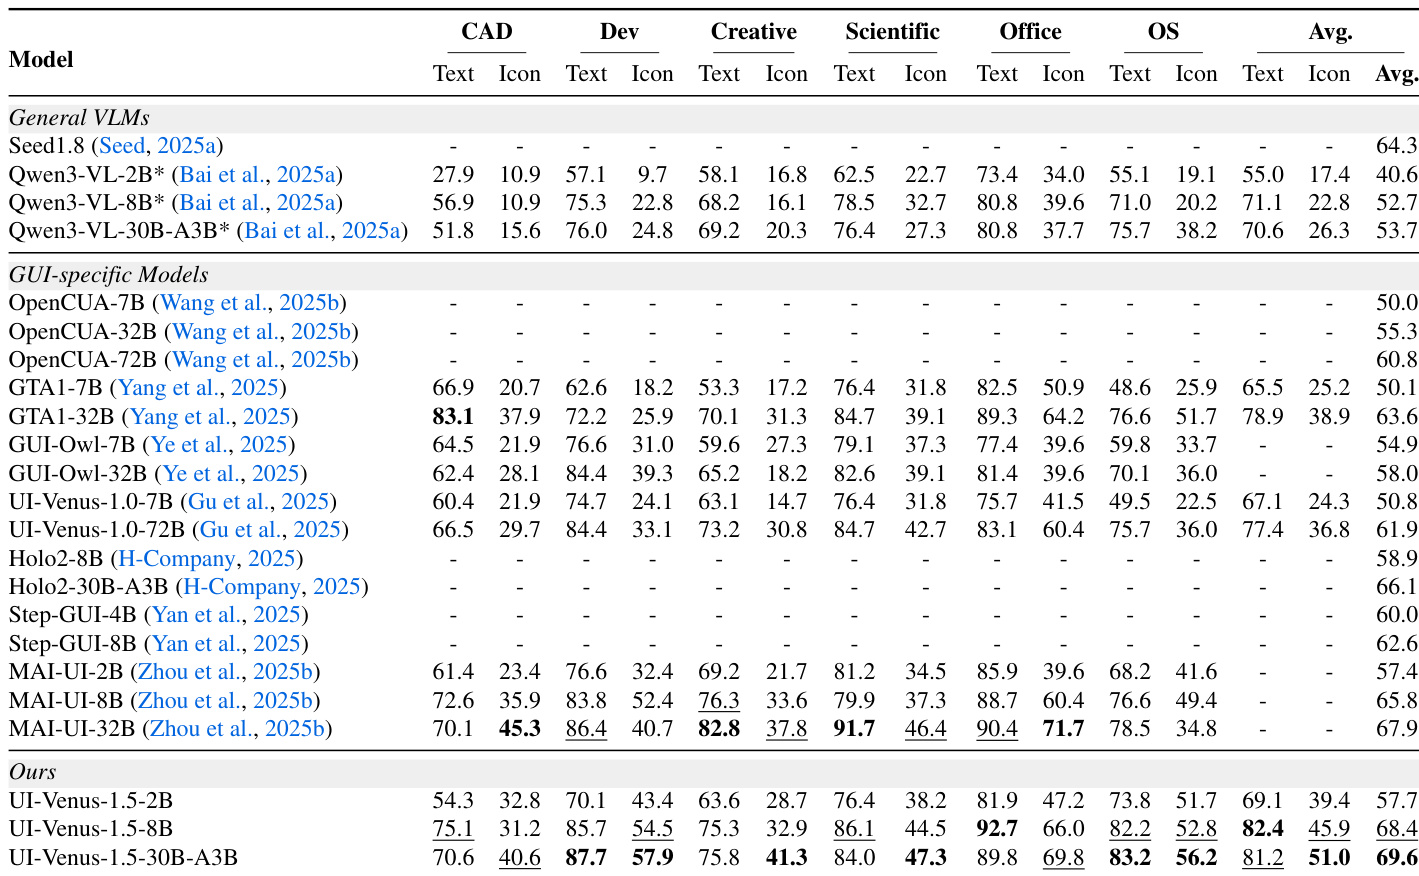Click the 2025a year link beside Seed1.8

tap(186, 146)
